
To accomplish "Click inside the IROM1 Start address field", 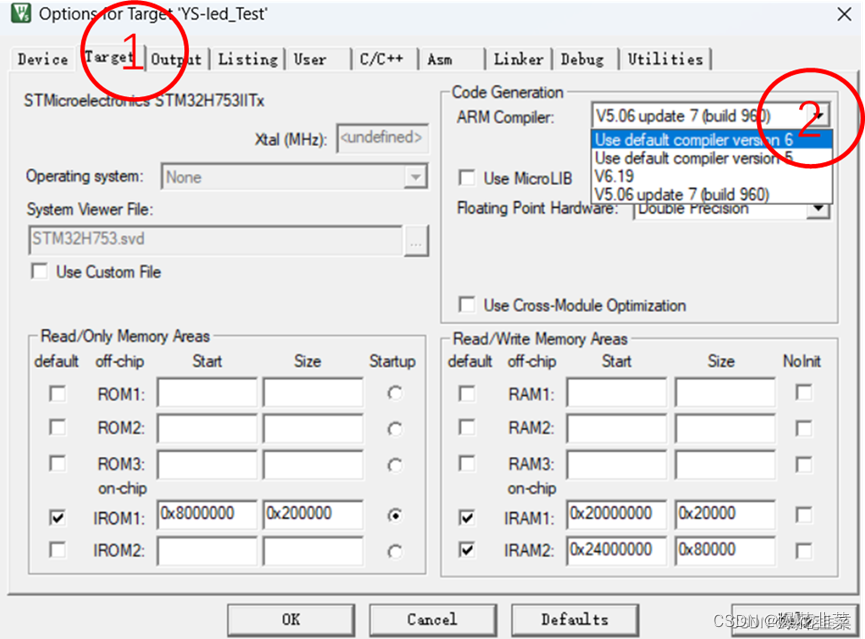I will click(x=203, y=514).
